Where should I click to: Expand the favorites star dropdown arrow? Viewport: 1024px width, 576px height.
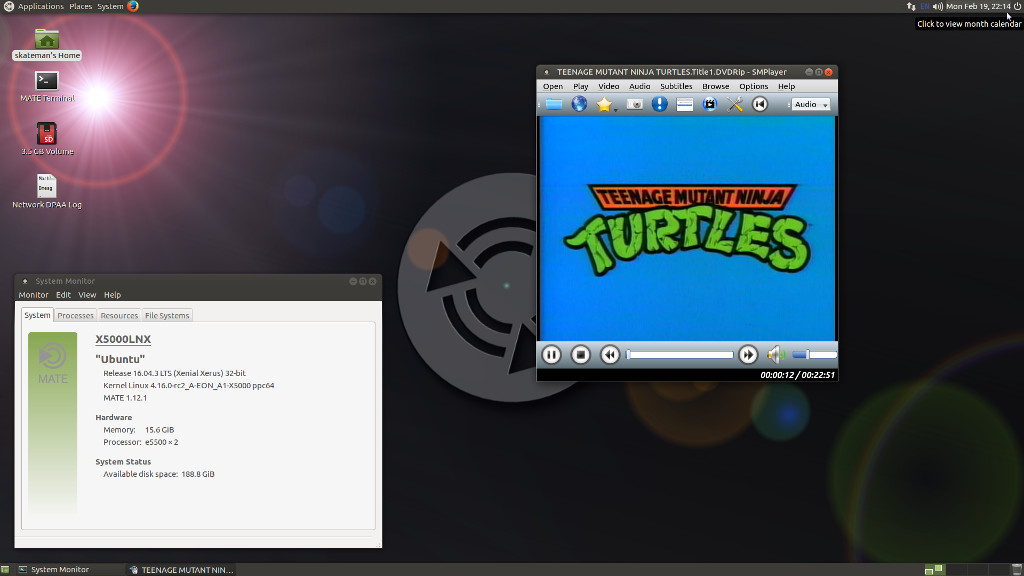point(615,110)
